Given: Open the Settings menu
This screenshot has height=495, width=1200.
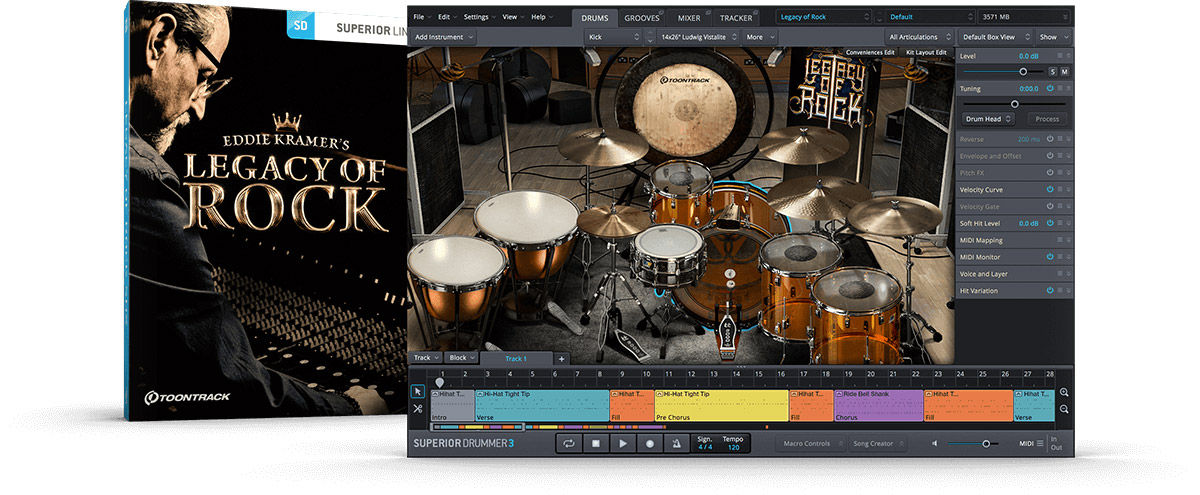Looking at the screenshot, I should (x=479, y=17).
